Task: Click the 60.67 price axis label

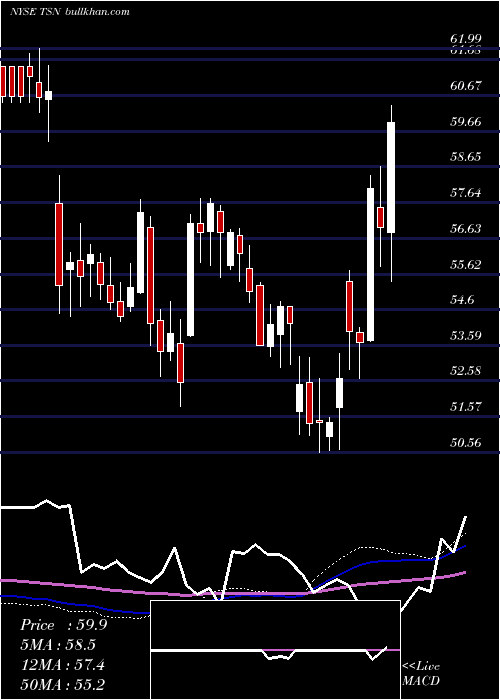Action: click(x=465, y=85)
